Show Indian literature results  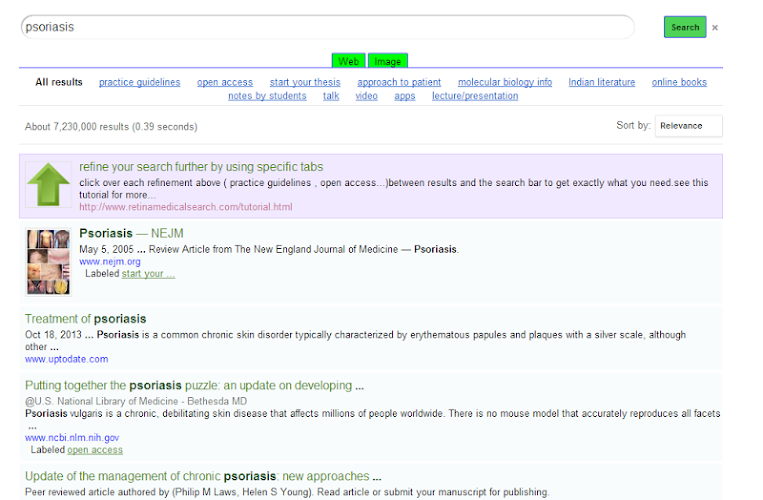[x=602, y=82]
